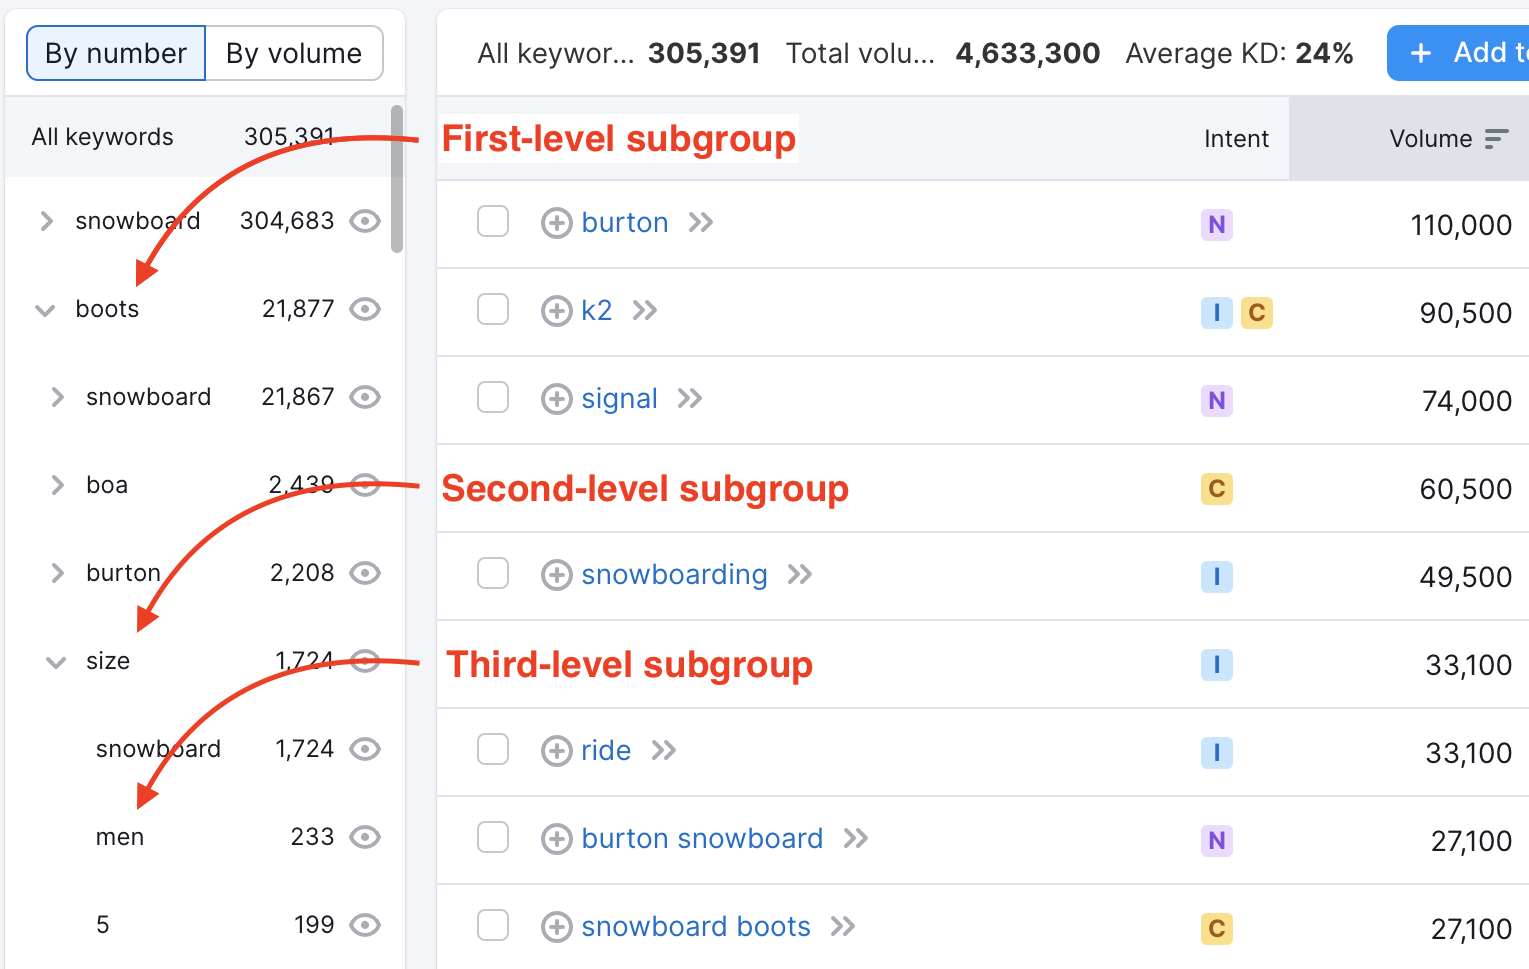Select the burton row checkbox
1529x969 pixels.
[x=493, y=221]
